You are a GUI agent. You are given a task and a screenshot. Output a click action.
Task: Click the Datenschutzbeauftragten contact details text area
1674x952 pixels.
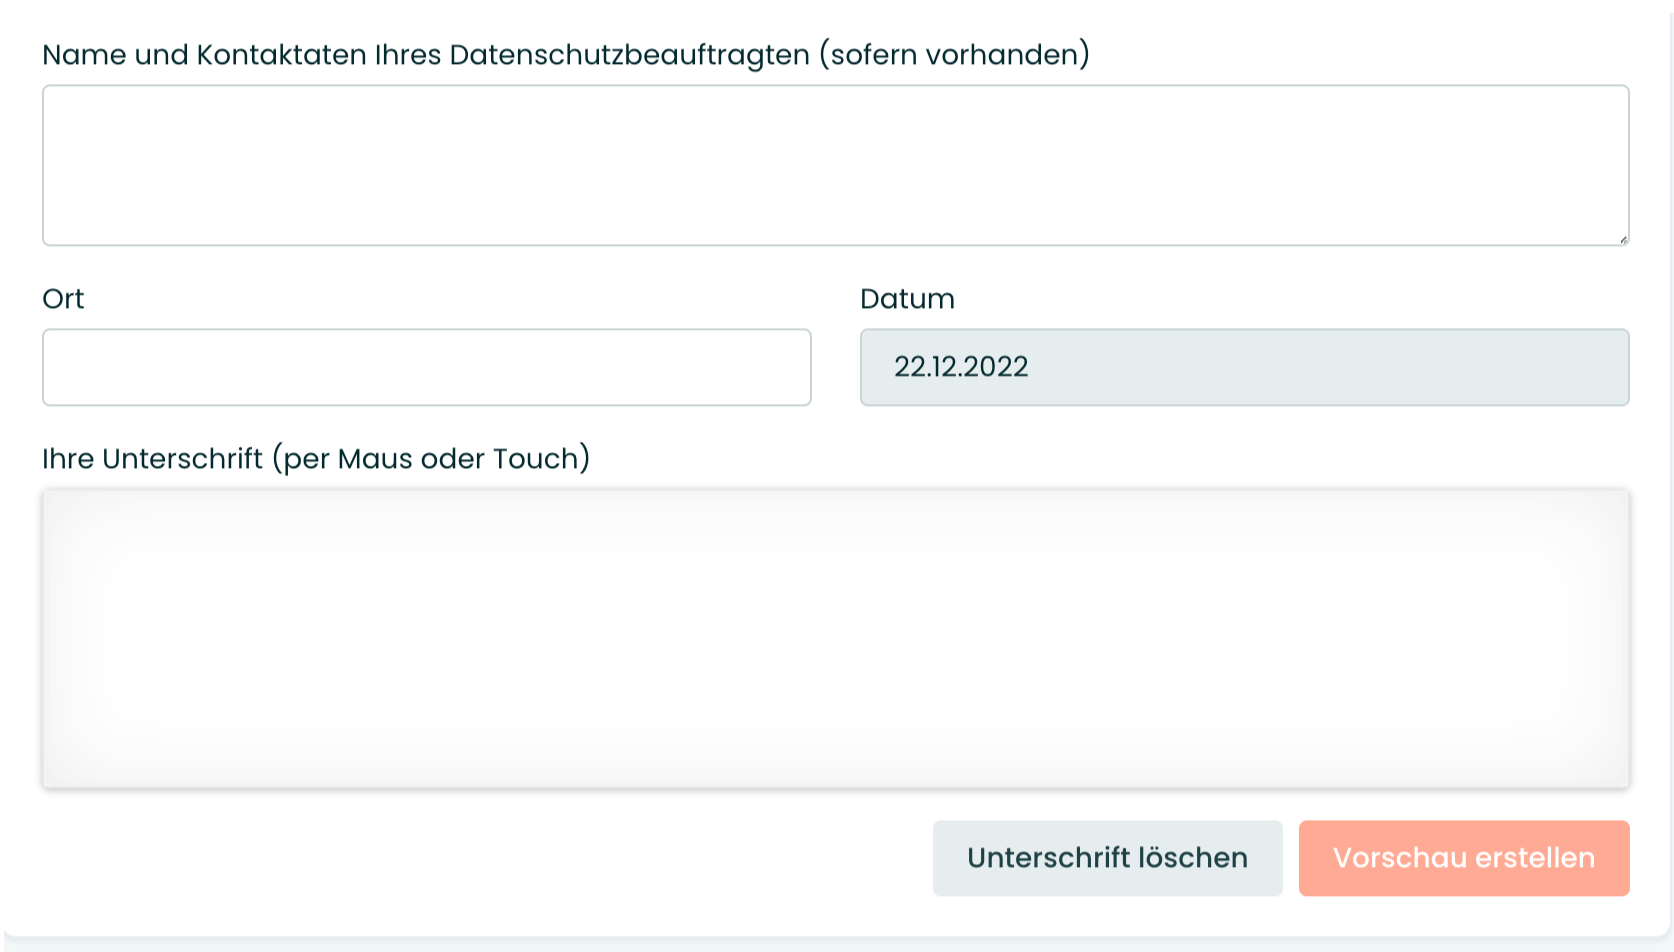(836, 165)
